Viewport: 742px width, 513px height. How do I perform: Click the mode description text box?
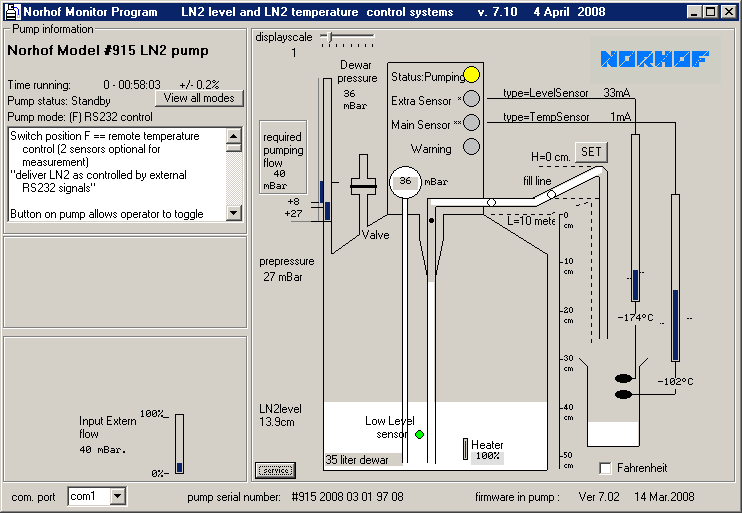[117, 174]
